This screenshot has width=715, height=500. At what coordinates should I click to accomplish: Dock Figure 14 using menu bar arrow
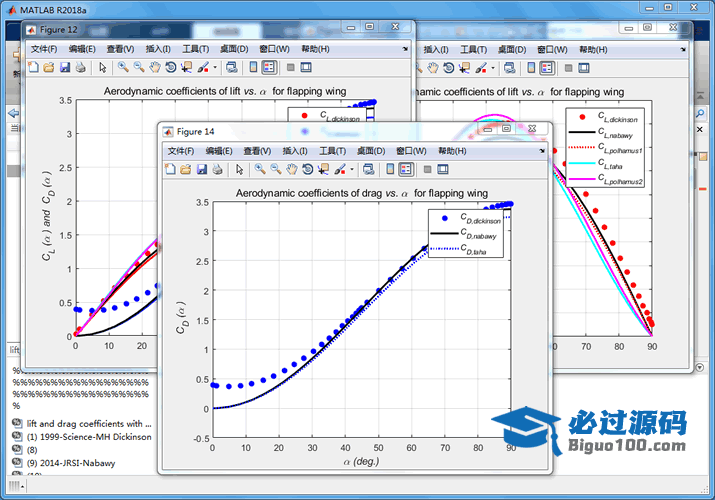(542, 151)
